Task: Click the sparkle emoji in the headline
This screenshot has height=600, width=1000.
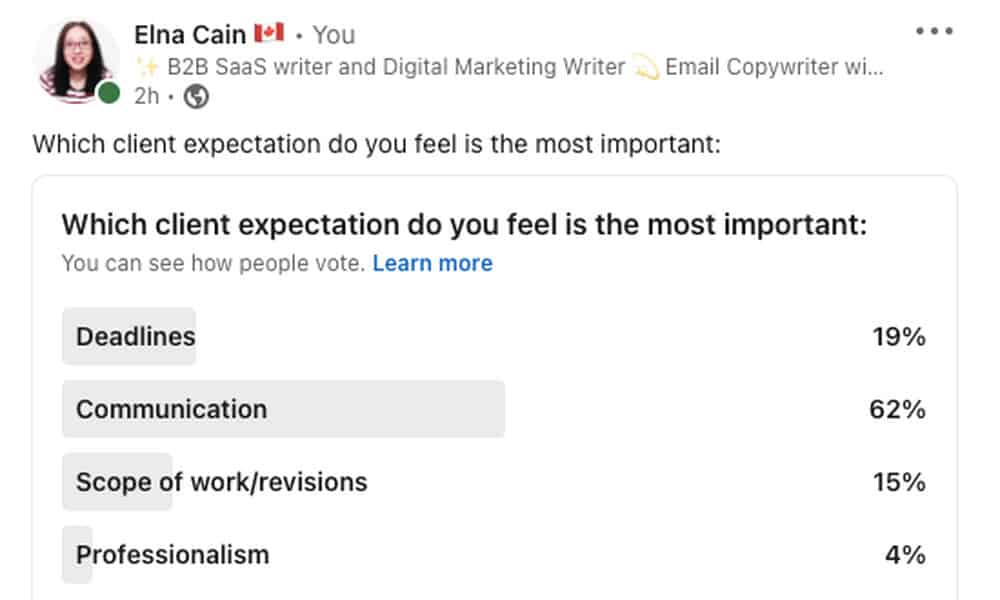Action: point(148,67)
